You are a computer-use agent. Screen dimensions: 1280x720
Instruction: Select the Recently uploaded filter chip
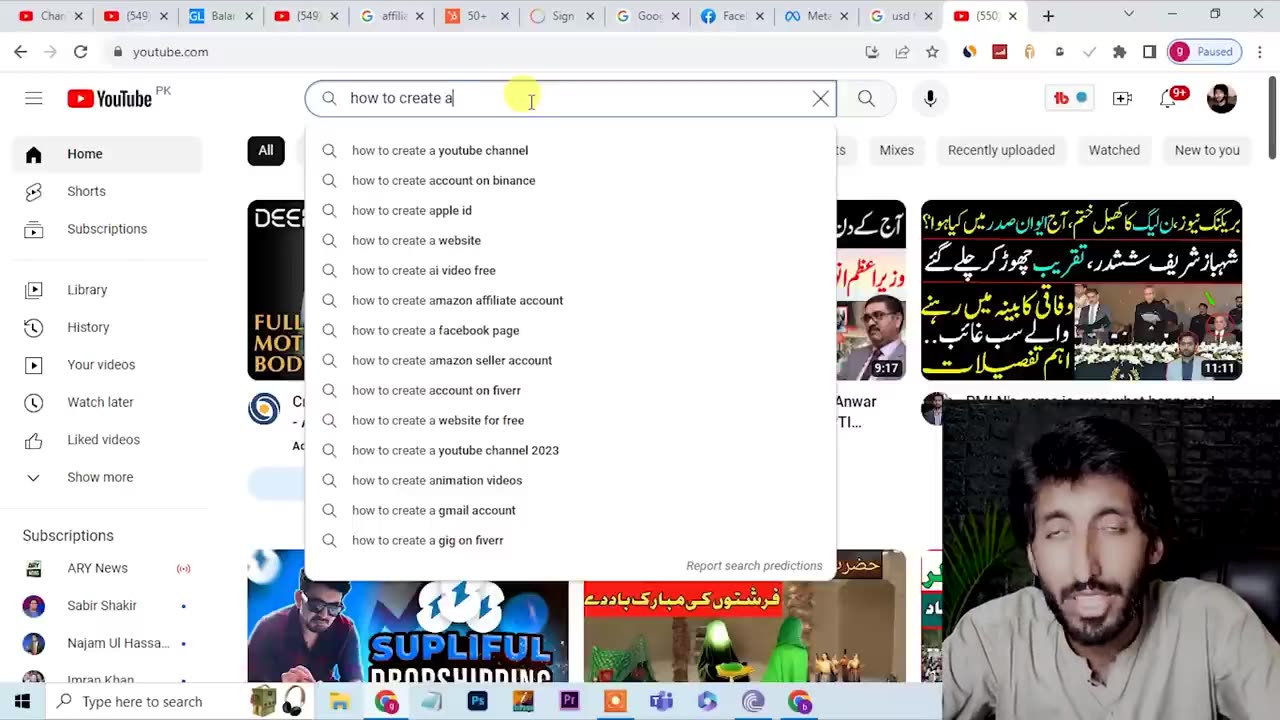(1001, 150)
